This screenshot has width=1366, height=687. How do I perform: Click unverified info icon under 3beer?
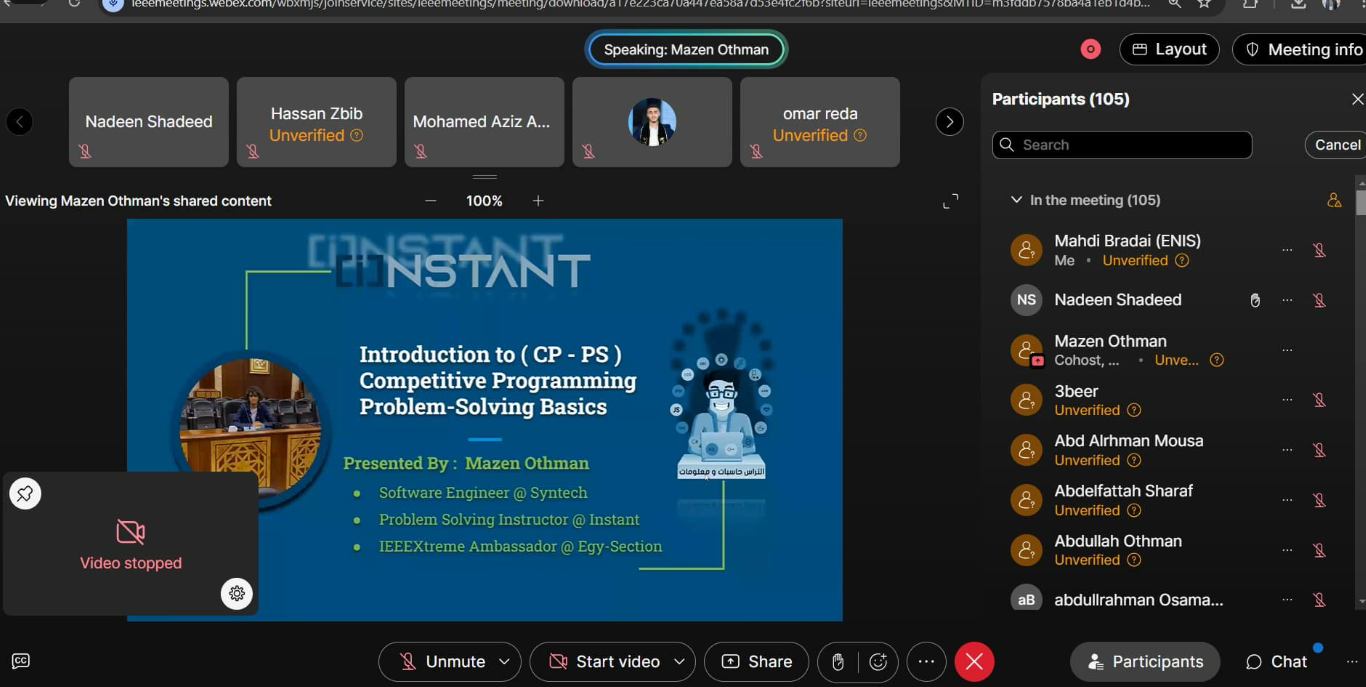[1134, 410]
